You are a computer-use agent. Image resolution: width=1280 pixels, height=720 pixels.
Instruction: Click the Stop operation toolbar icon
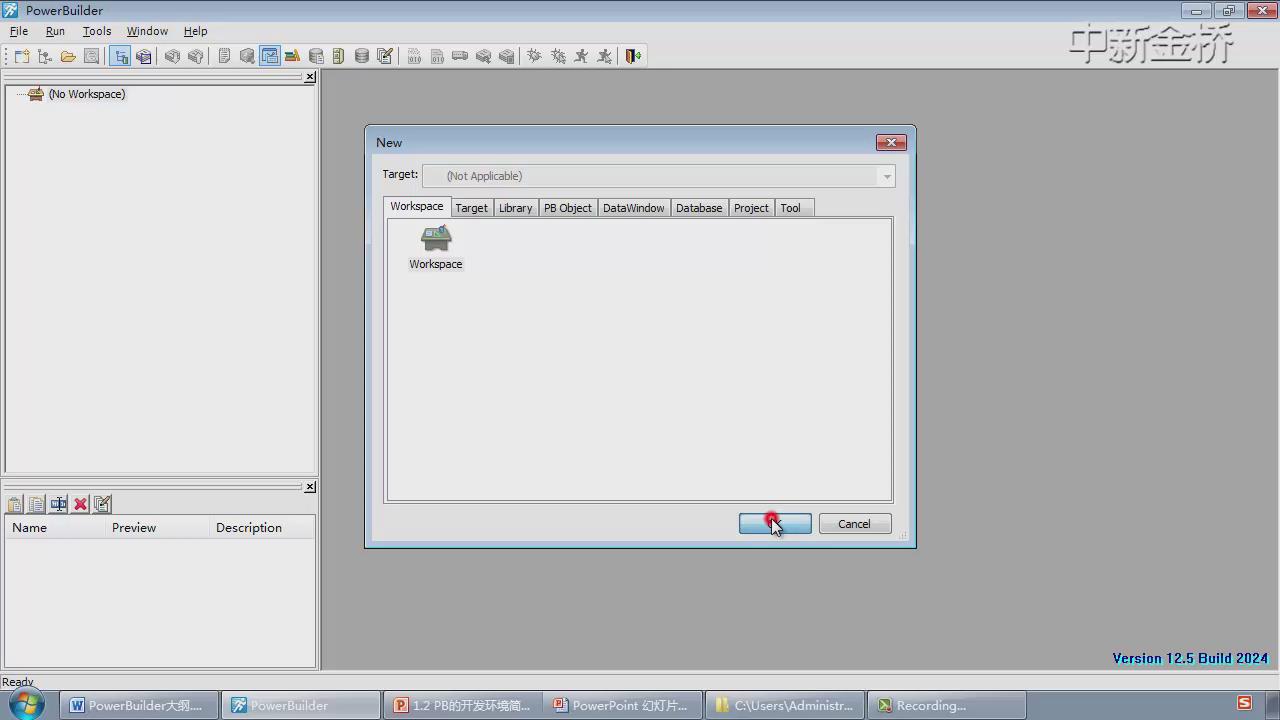[506, 56]
